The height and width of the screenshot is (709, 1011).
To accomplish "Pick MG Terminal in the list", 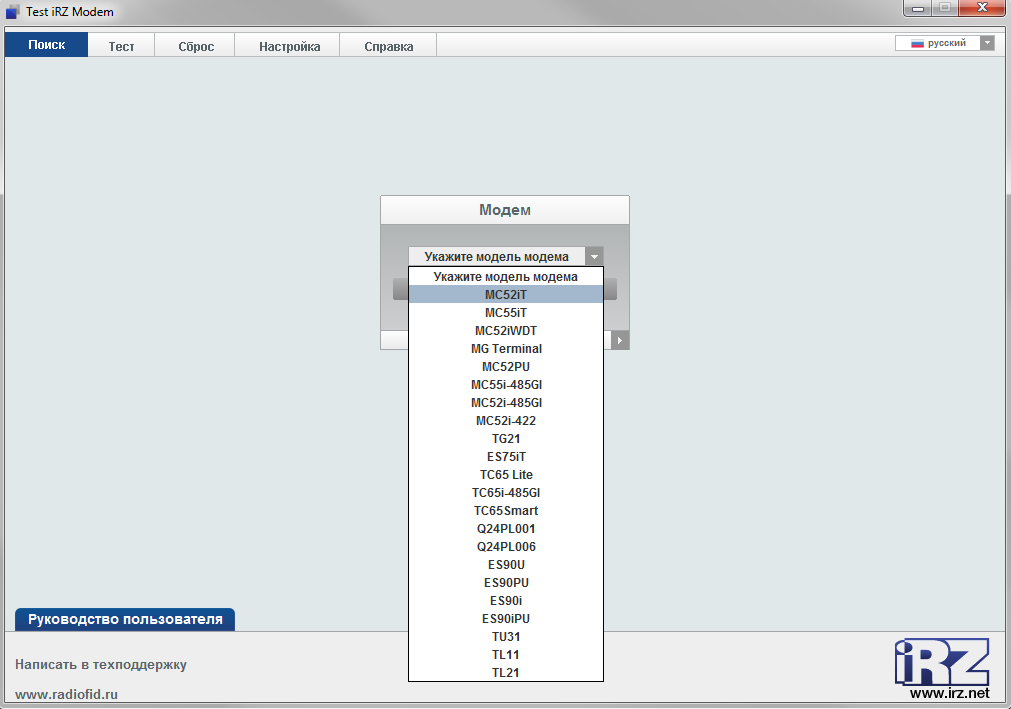I will tap(506, 349).
